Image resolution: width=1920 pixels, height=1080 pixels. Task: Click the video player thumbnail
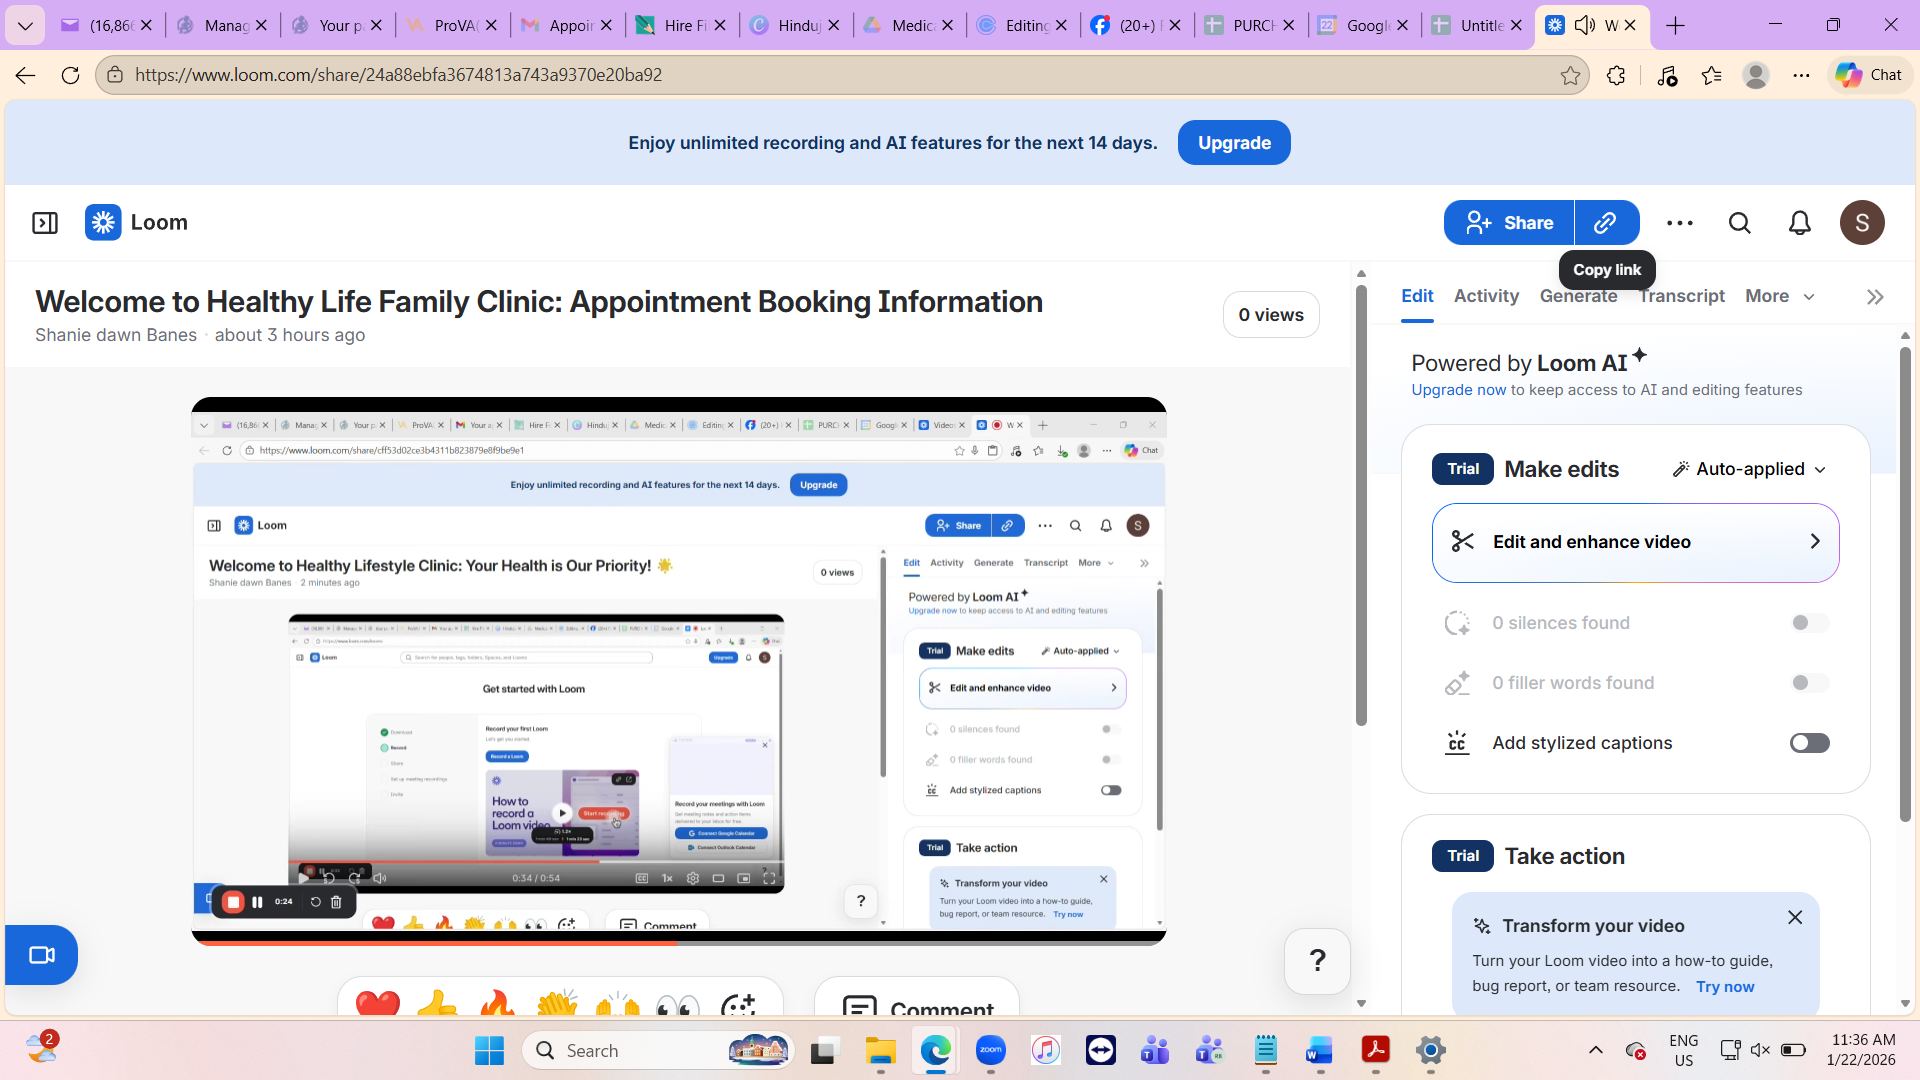679,670
